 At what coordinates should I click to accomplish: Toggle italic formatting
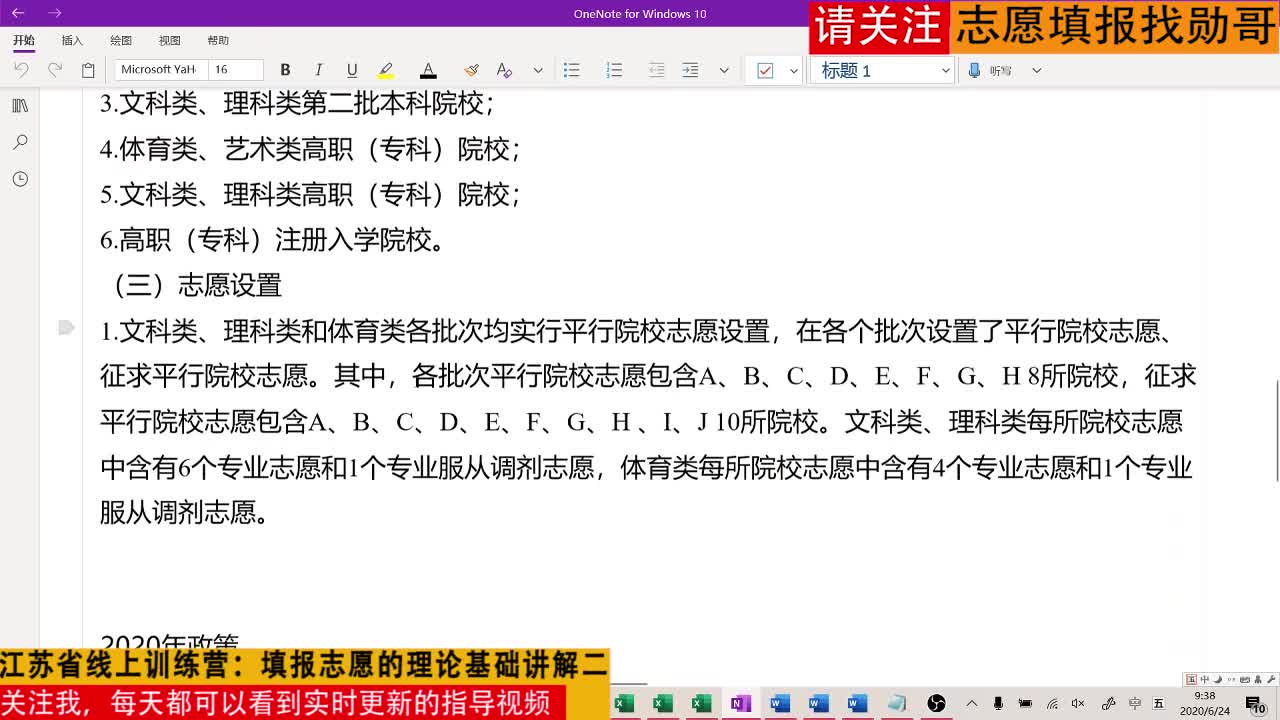point(318,70)
